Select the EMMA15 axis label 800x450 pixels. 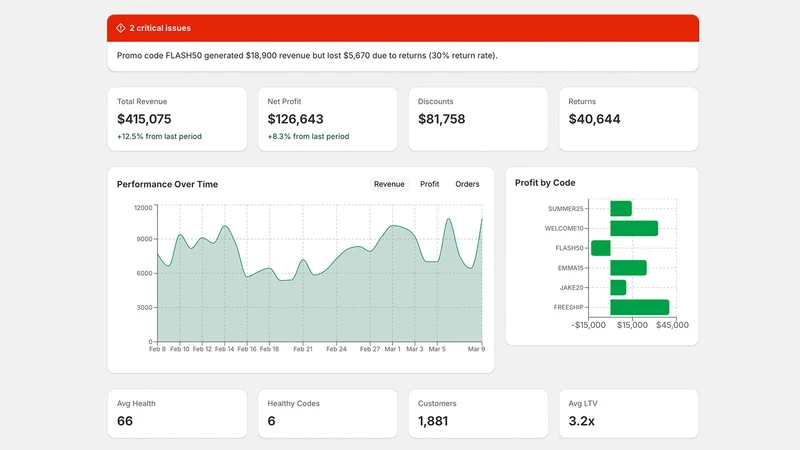point(570,268)
